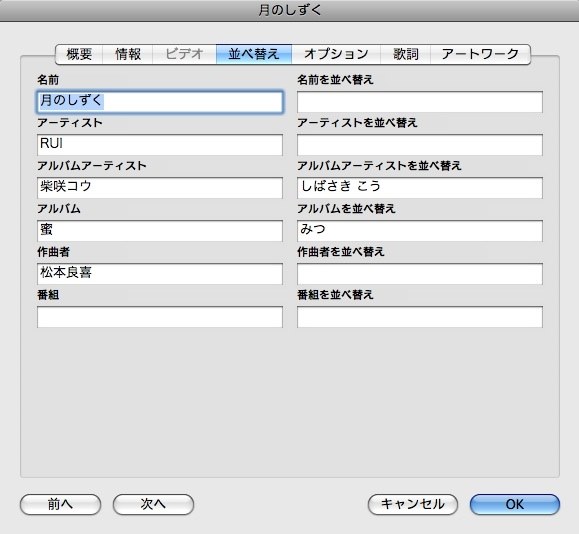Click the 番組 label
Viewport: 579px width, 534px height.
pyautogui.click(x=48, y=295)
